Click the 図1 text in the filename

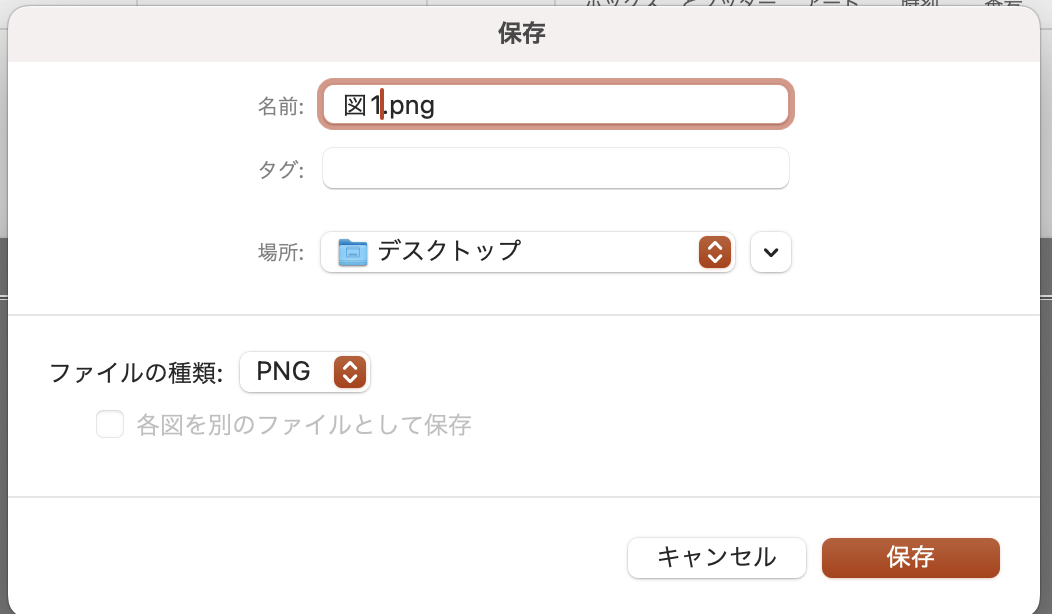361,105
